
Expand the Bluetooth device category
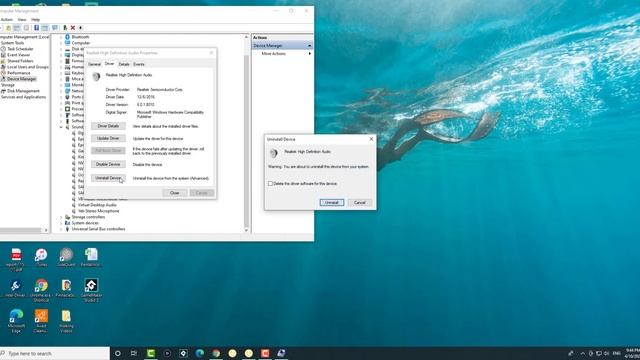click(x=61, y=37)
